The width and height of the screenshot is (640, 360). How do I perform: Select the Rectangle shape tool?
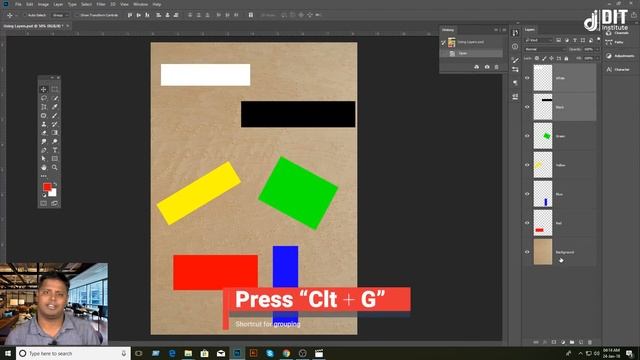click(55, 159)
